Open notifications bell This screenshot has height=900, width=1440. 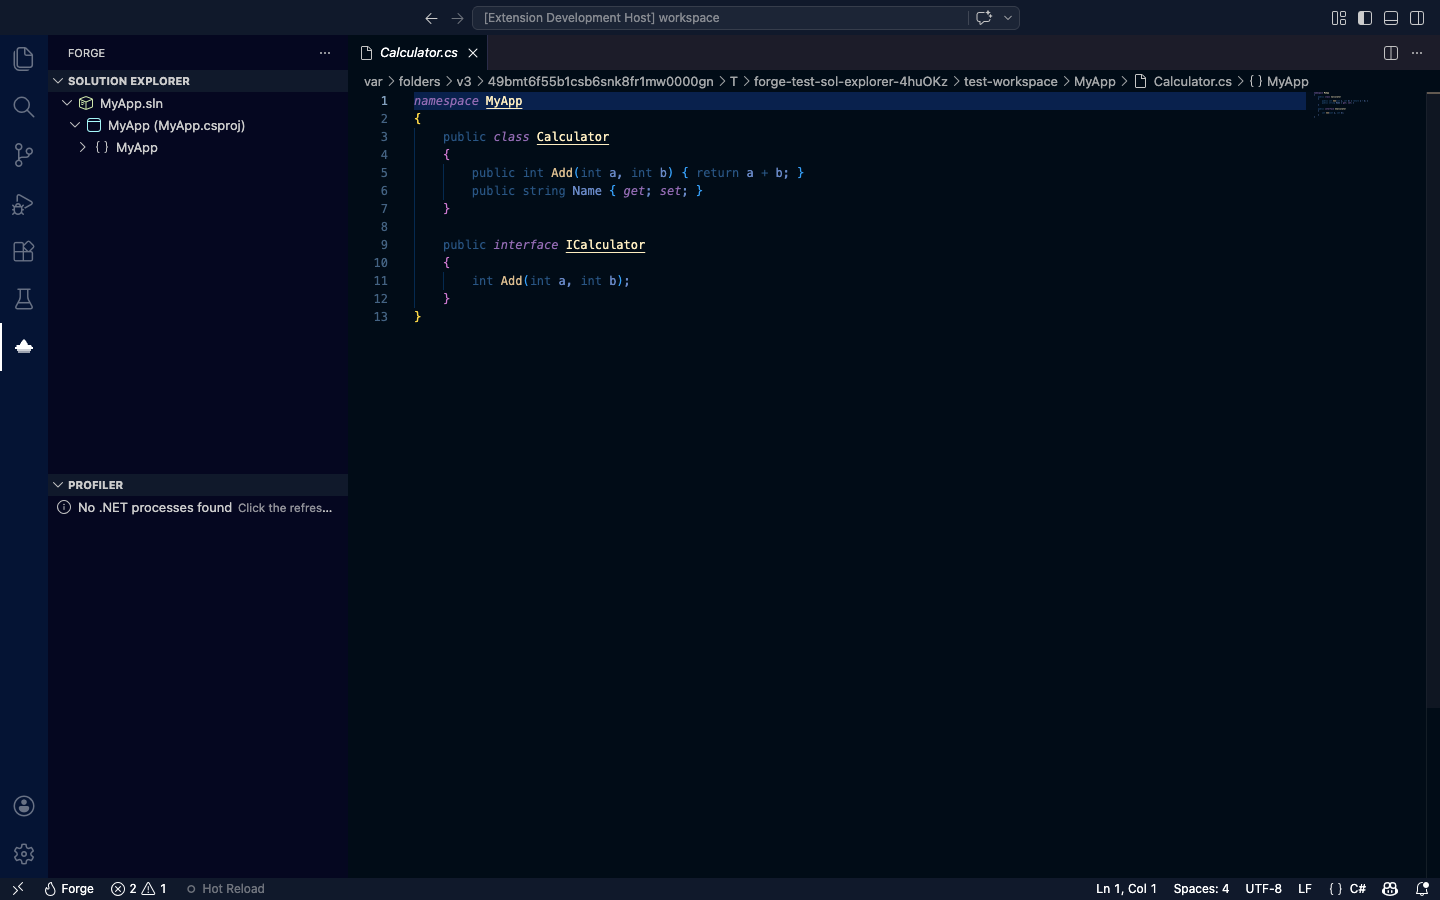(x=1422, y=888)
